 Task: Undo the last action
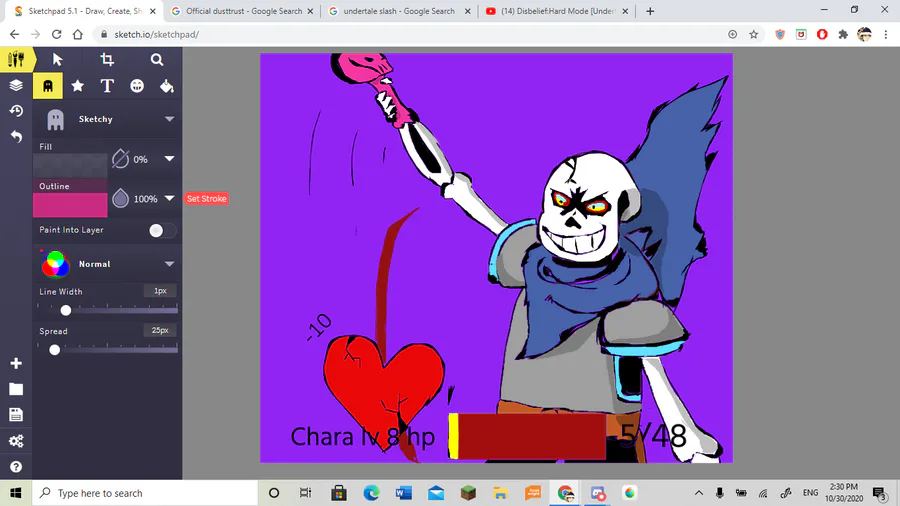pos(16,137)
